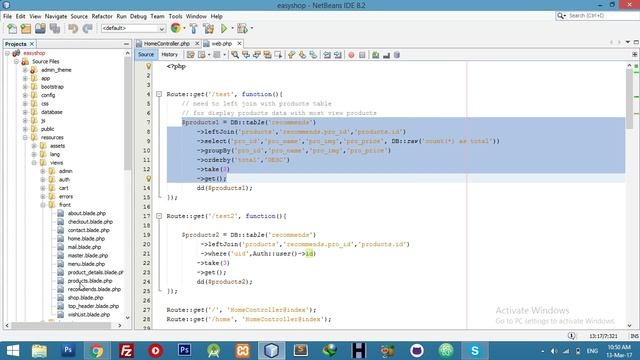Select the web.php editor tab
The height and width of the screenshot is (360, 640).
click(x=222, y=43)
